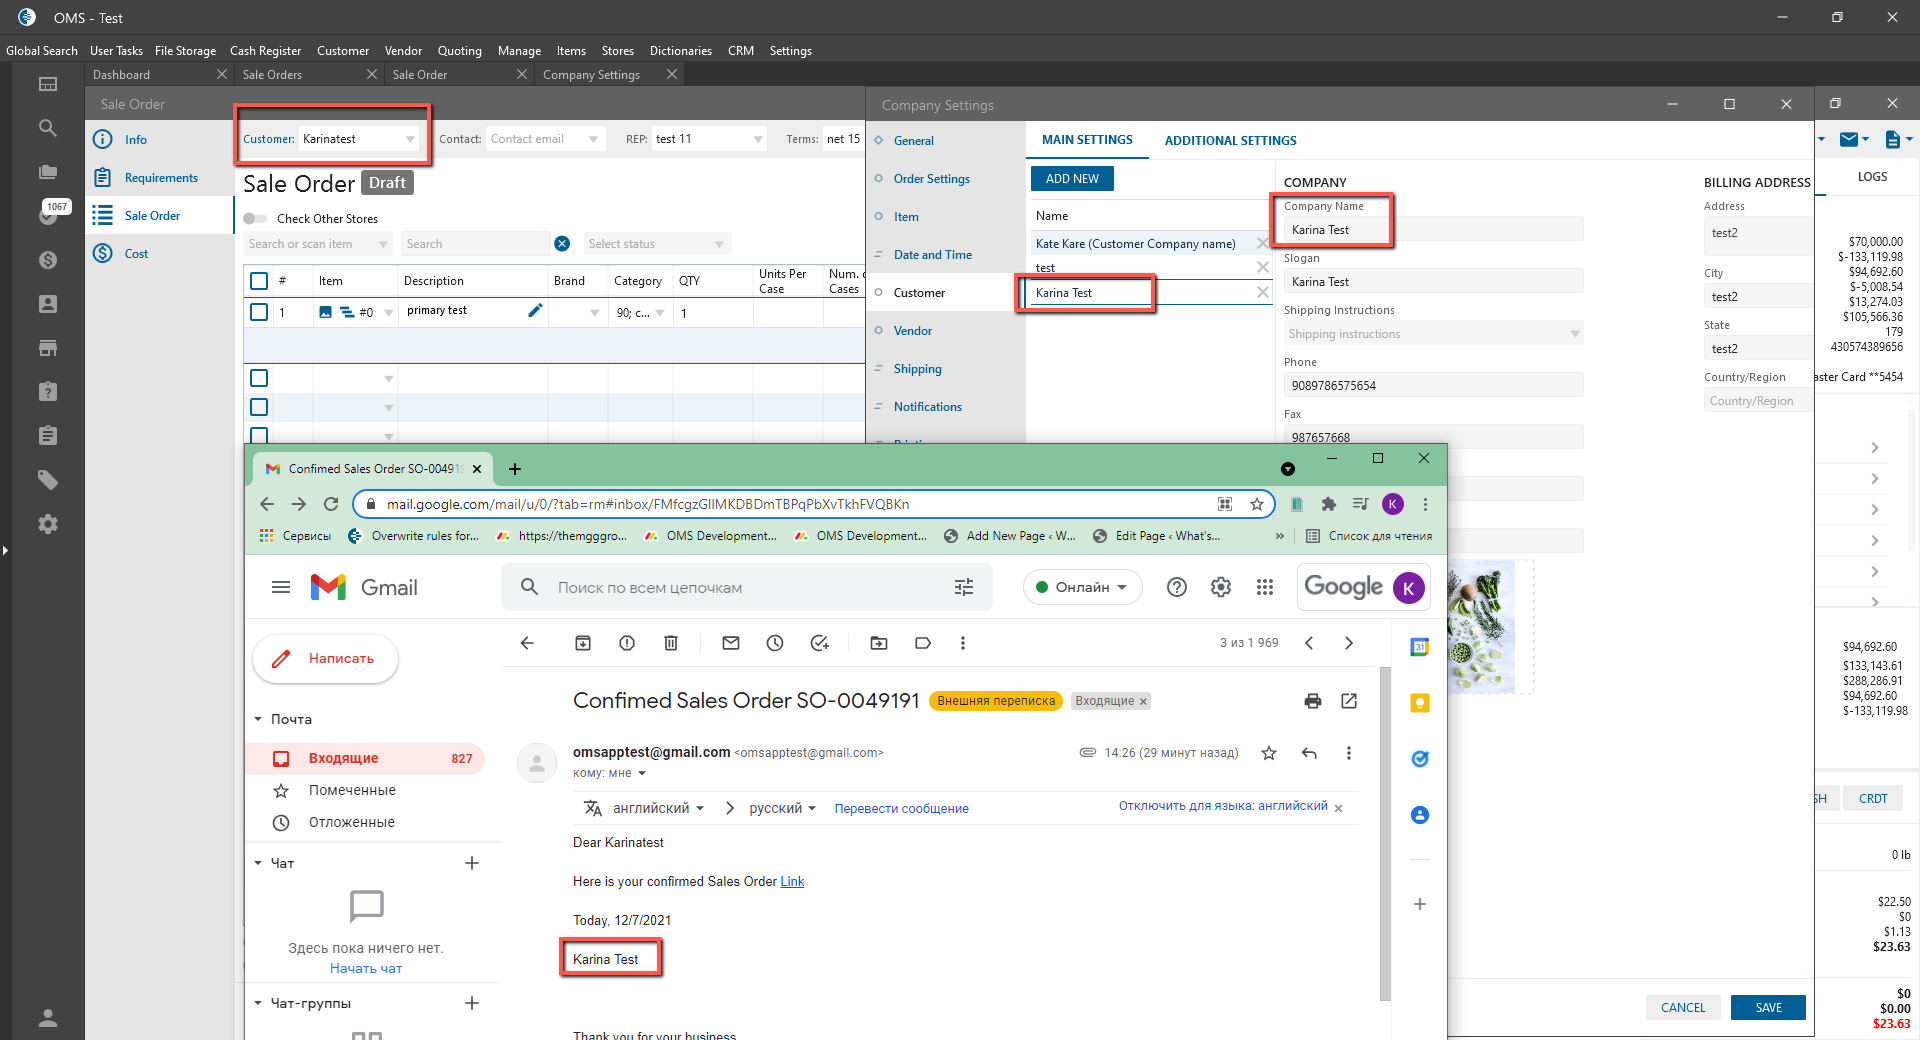Viewport: 1920px width, 1040px height.
Task: Change source language английский dropdown
Action: 658,808
